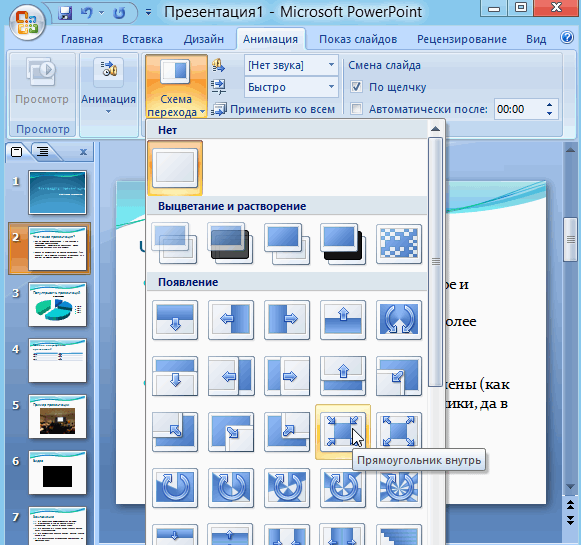Open the Вид ribbon tab

tap(536, 39)
